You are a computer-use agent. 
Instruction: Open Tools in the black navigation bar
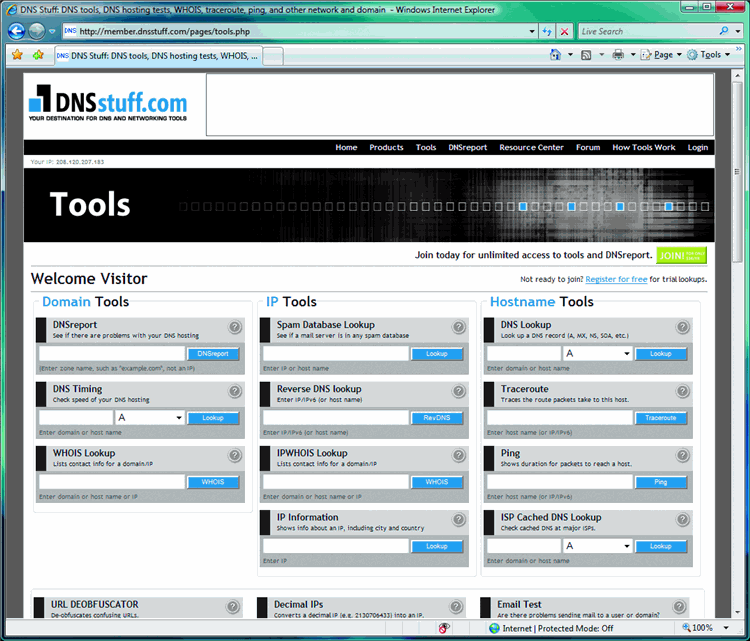click(426, 147)
